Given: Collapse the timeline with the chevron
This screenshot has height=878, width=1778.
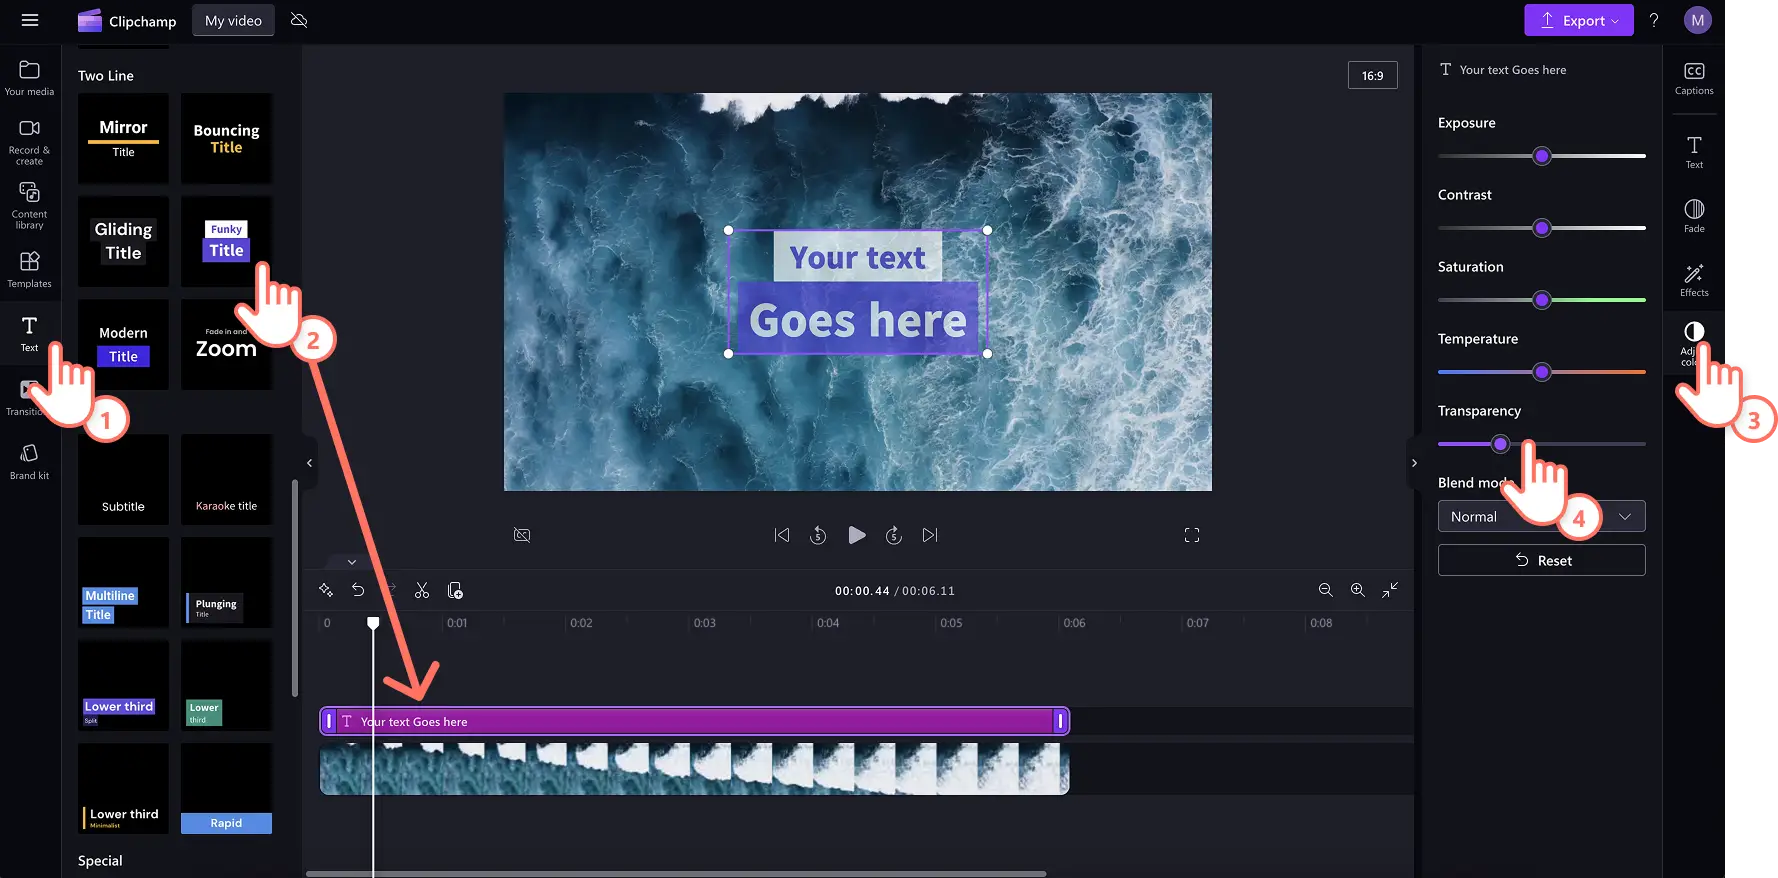Looking at the screenshot, I should pyautogui.click(x=351, y=562).
